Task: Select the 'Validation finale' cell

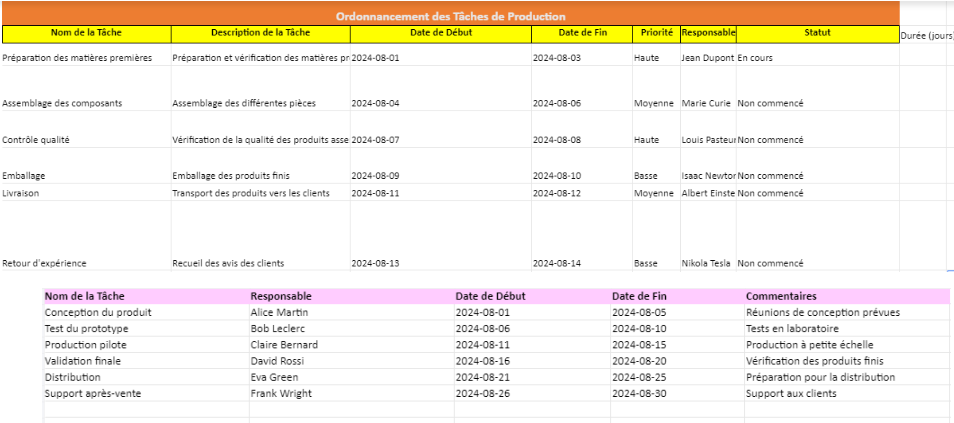Action: pos(146,361)
